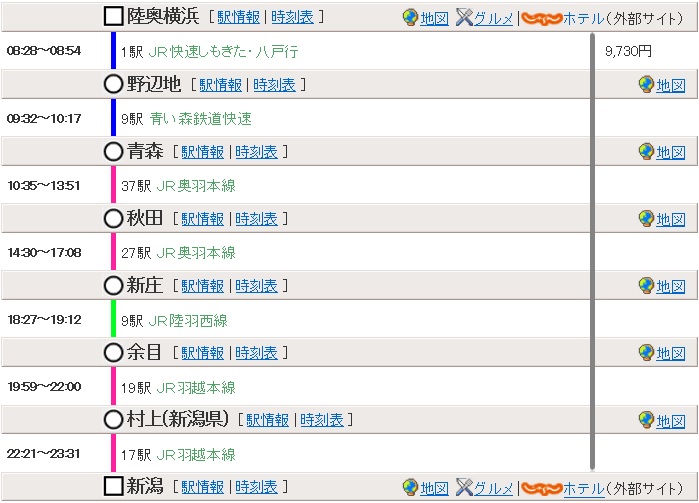Click circle station marker for 余目

[x=113, y=352]
